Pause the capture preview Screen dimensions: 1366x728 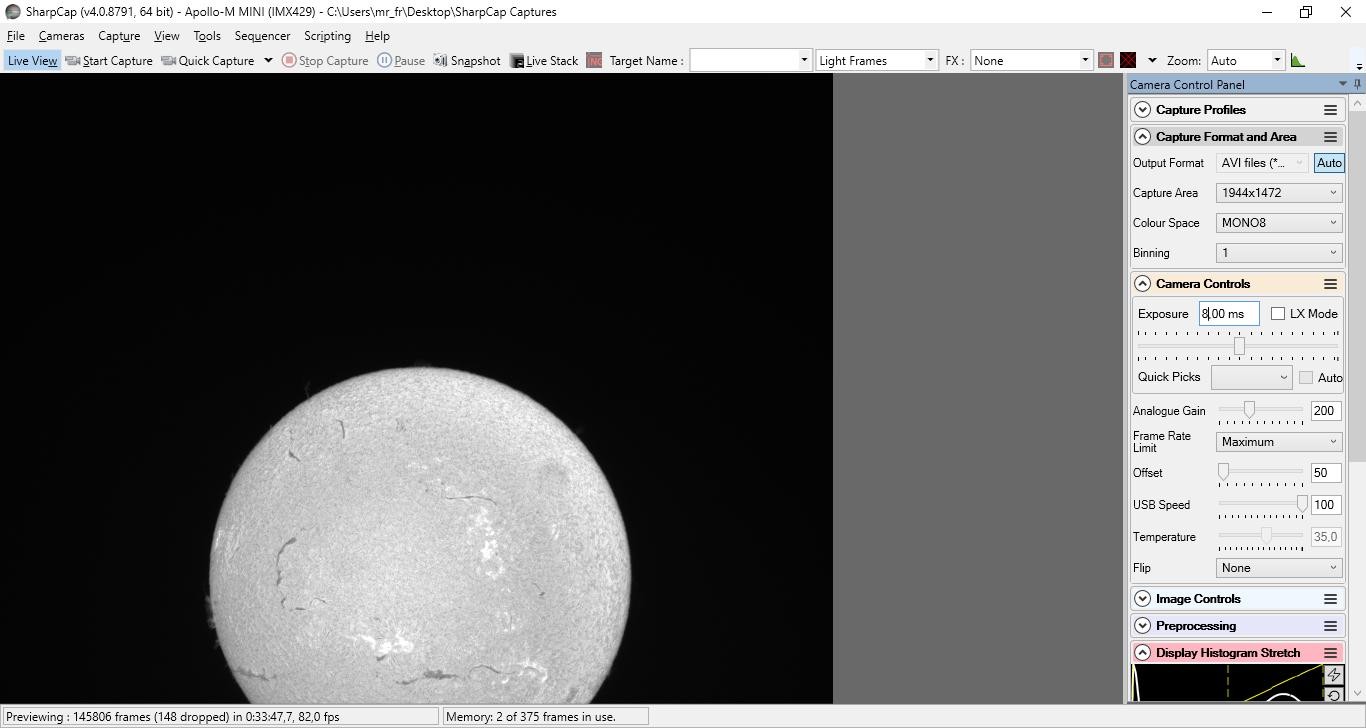[401, 60]
